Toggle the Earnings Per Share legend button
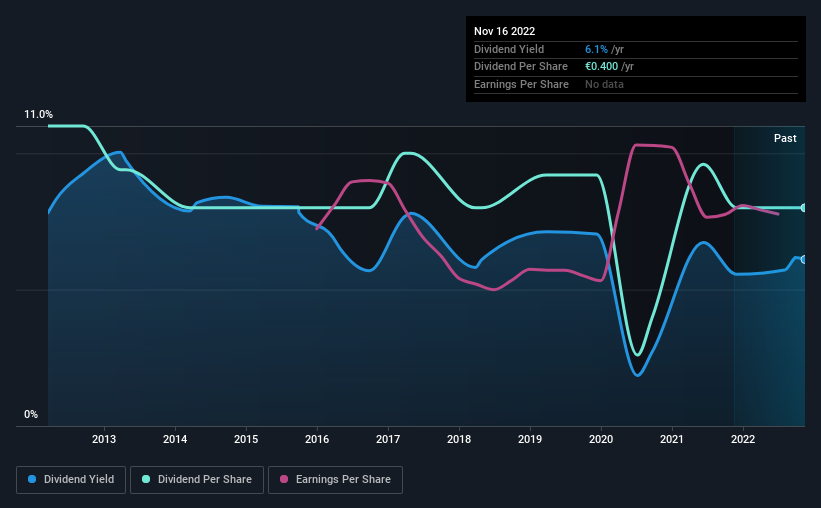The width and height of the screenshot is (821, 508). click(x=335, y=480)
